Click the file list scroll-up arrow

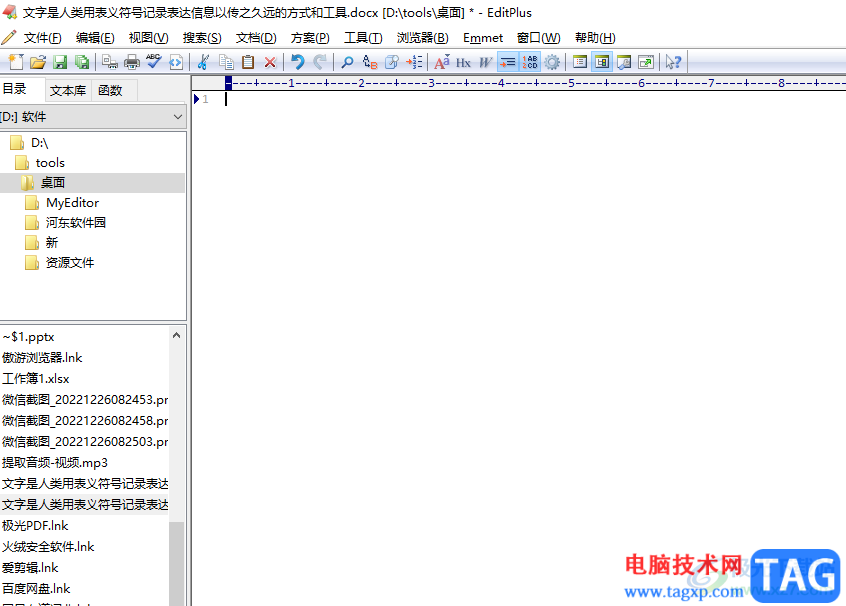(x=176, y=335)
